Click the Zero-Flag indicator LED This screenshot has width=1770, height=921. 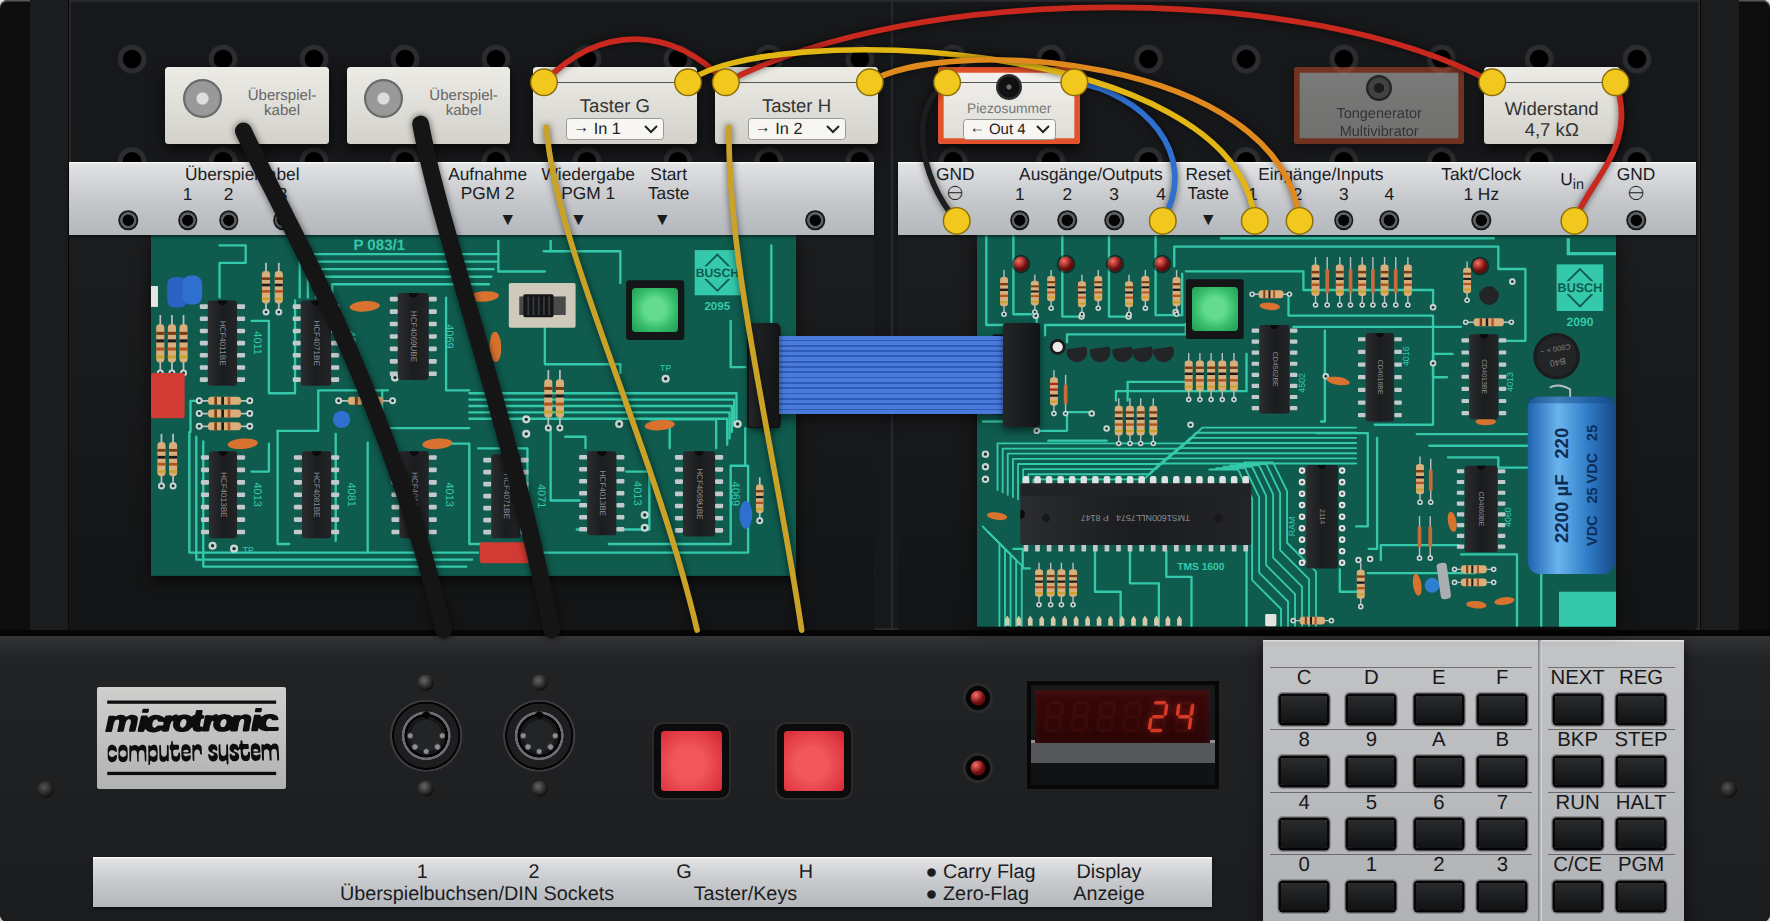[x=978, y=768]
